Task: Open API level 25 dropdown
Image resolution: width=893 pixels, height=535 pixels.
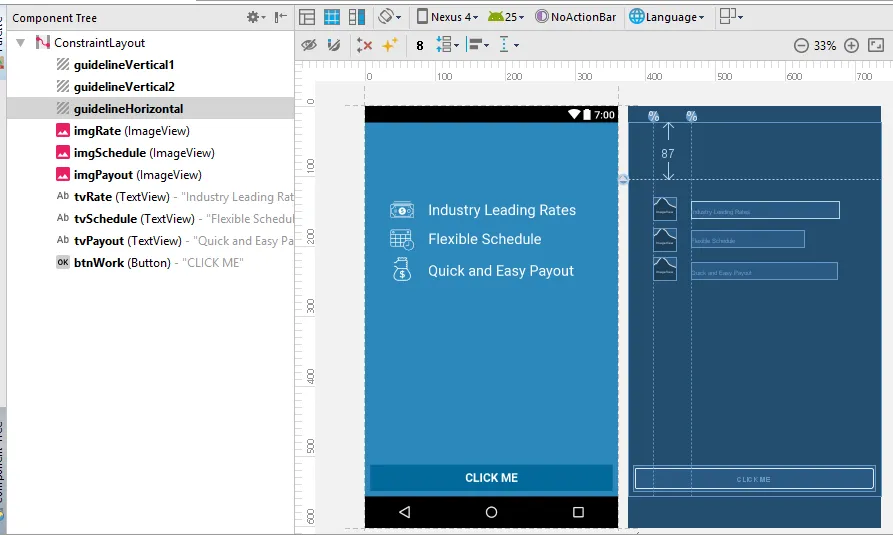Action: 506,17
